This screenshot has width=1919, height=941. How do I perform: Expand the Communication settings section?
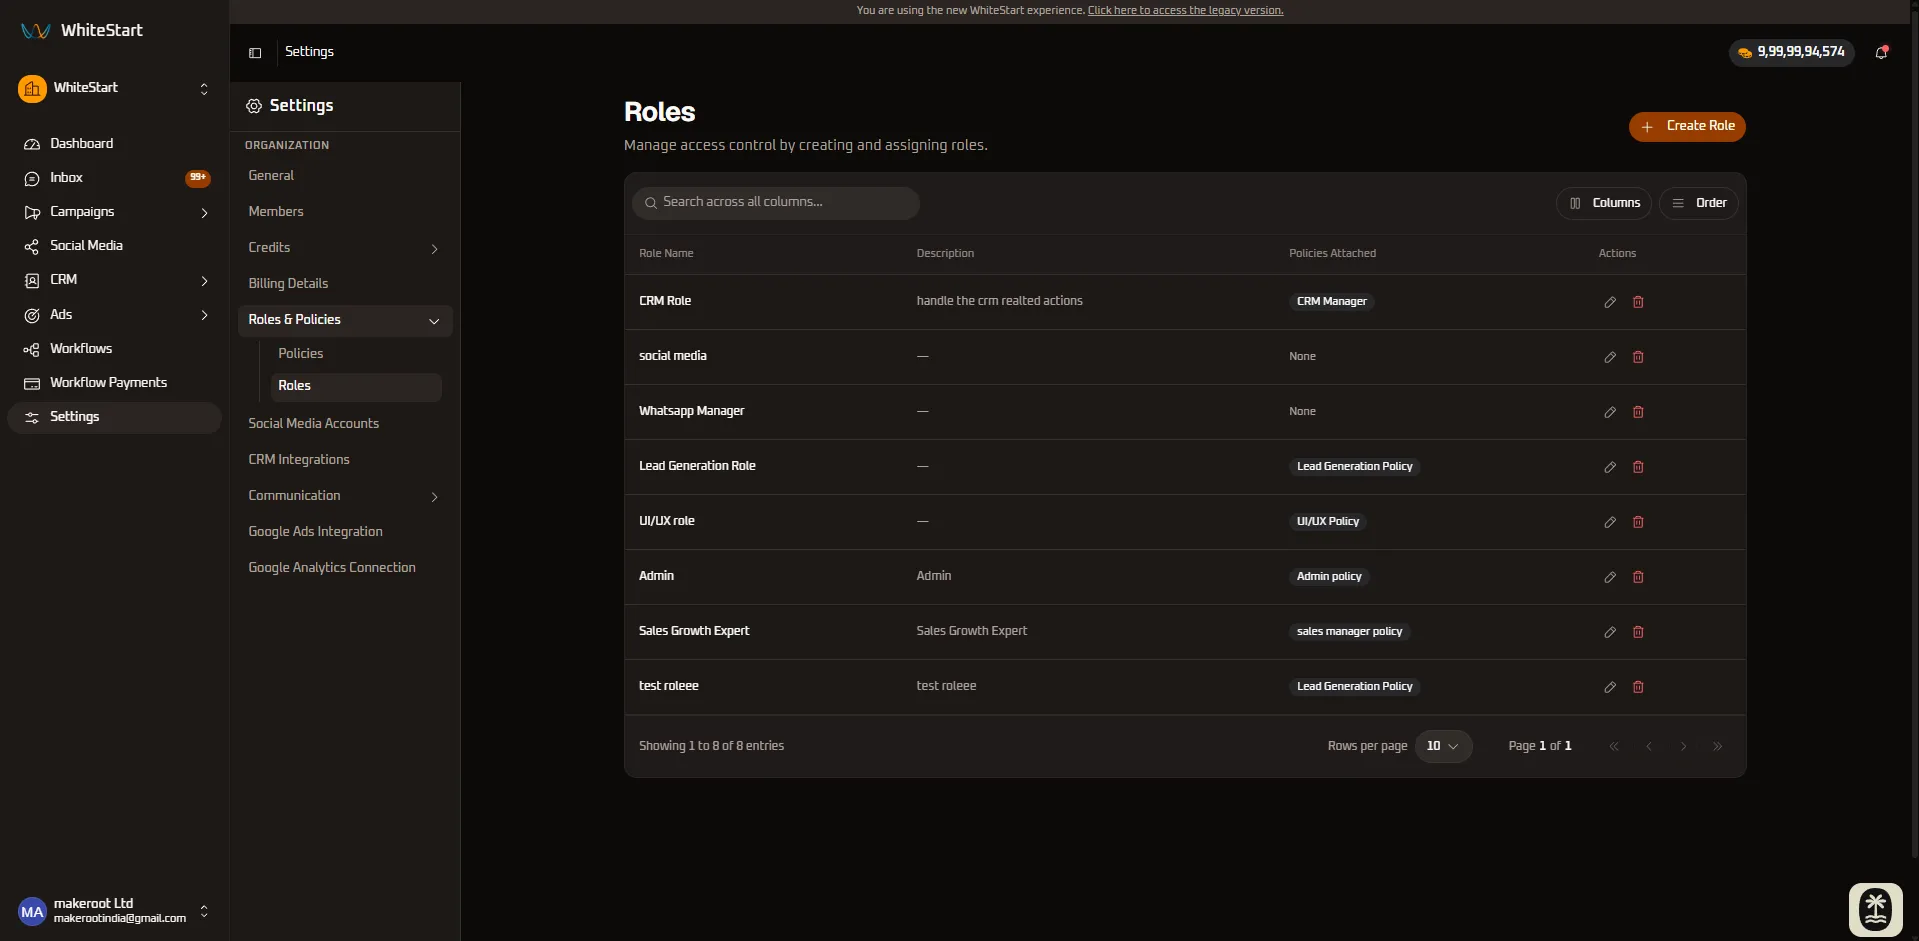click(434, 497)
